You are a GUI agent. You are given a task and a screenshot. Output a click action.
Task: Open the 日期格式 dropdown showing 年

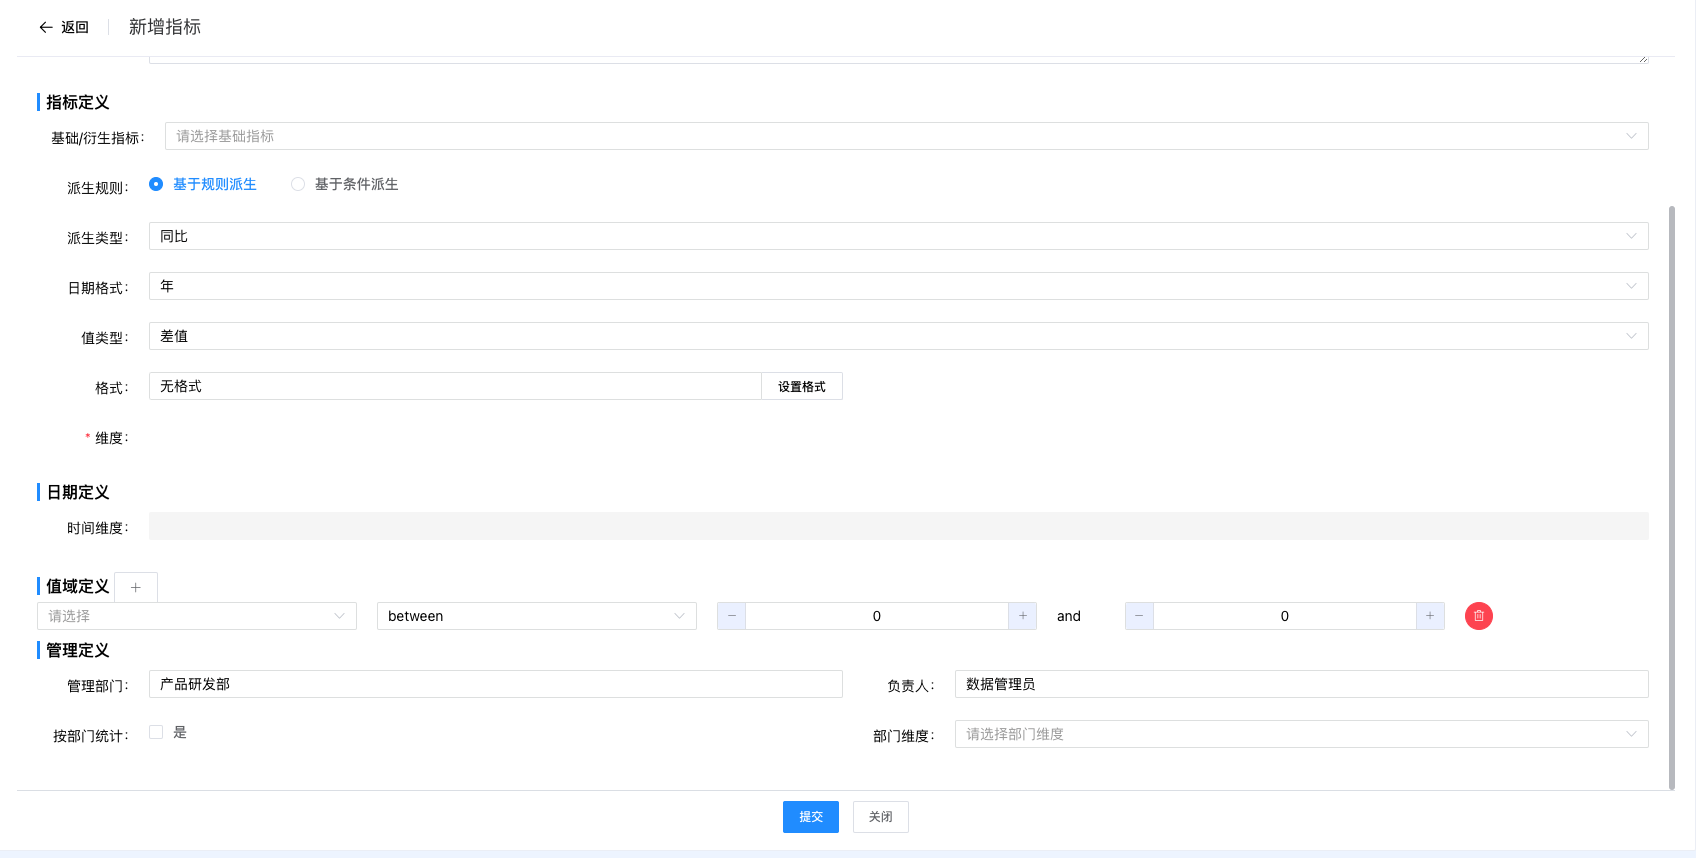898,286
